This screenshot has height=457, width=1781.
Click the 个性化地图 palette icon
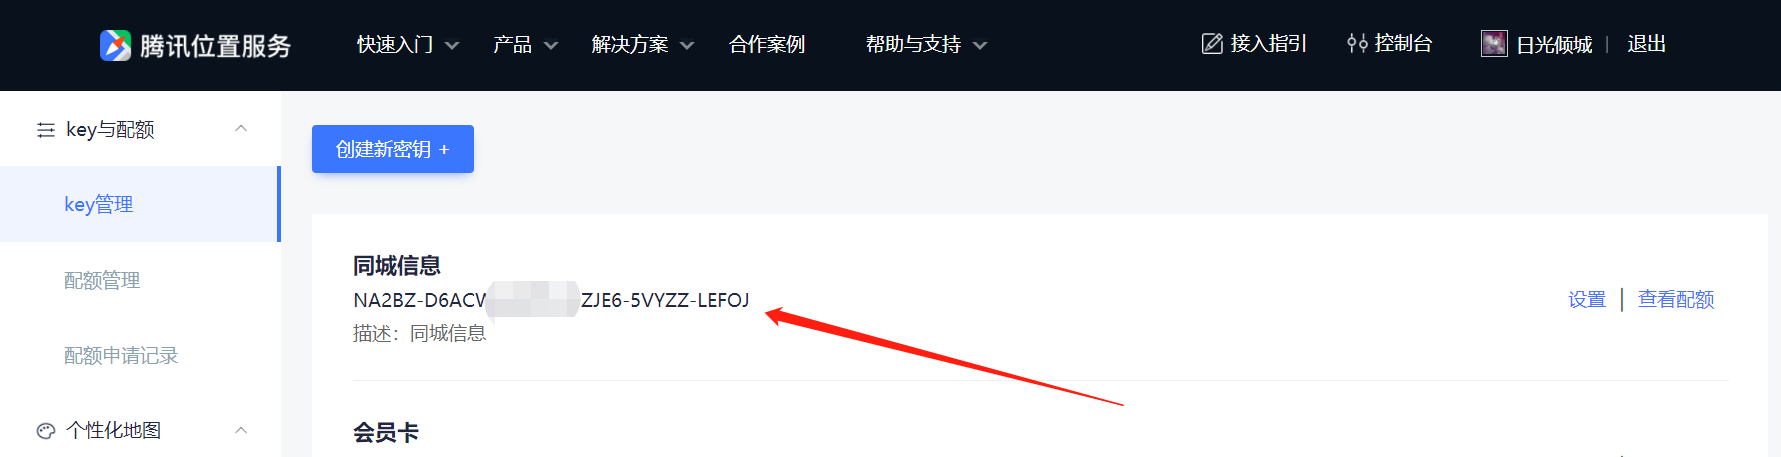coord(46,431)
